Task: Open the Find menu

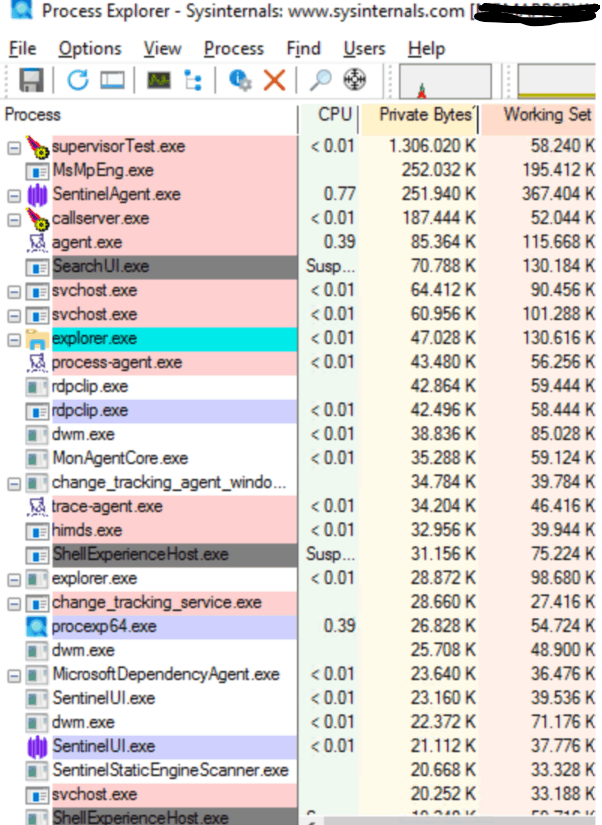Action: (304, 49)
